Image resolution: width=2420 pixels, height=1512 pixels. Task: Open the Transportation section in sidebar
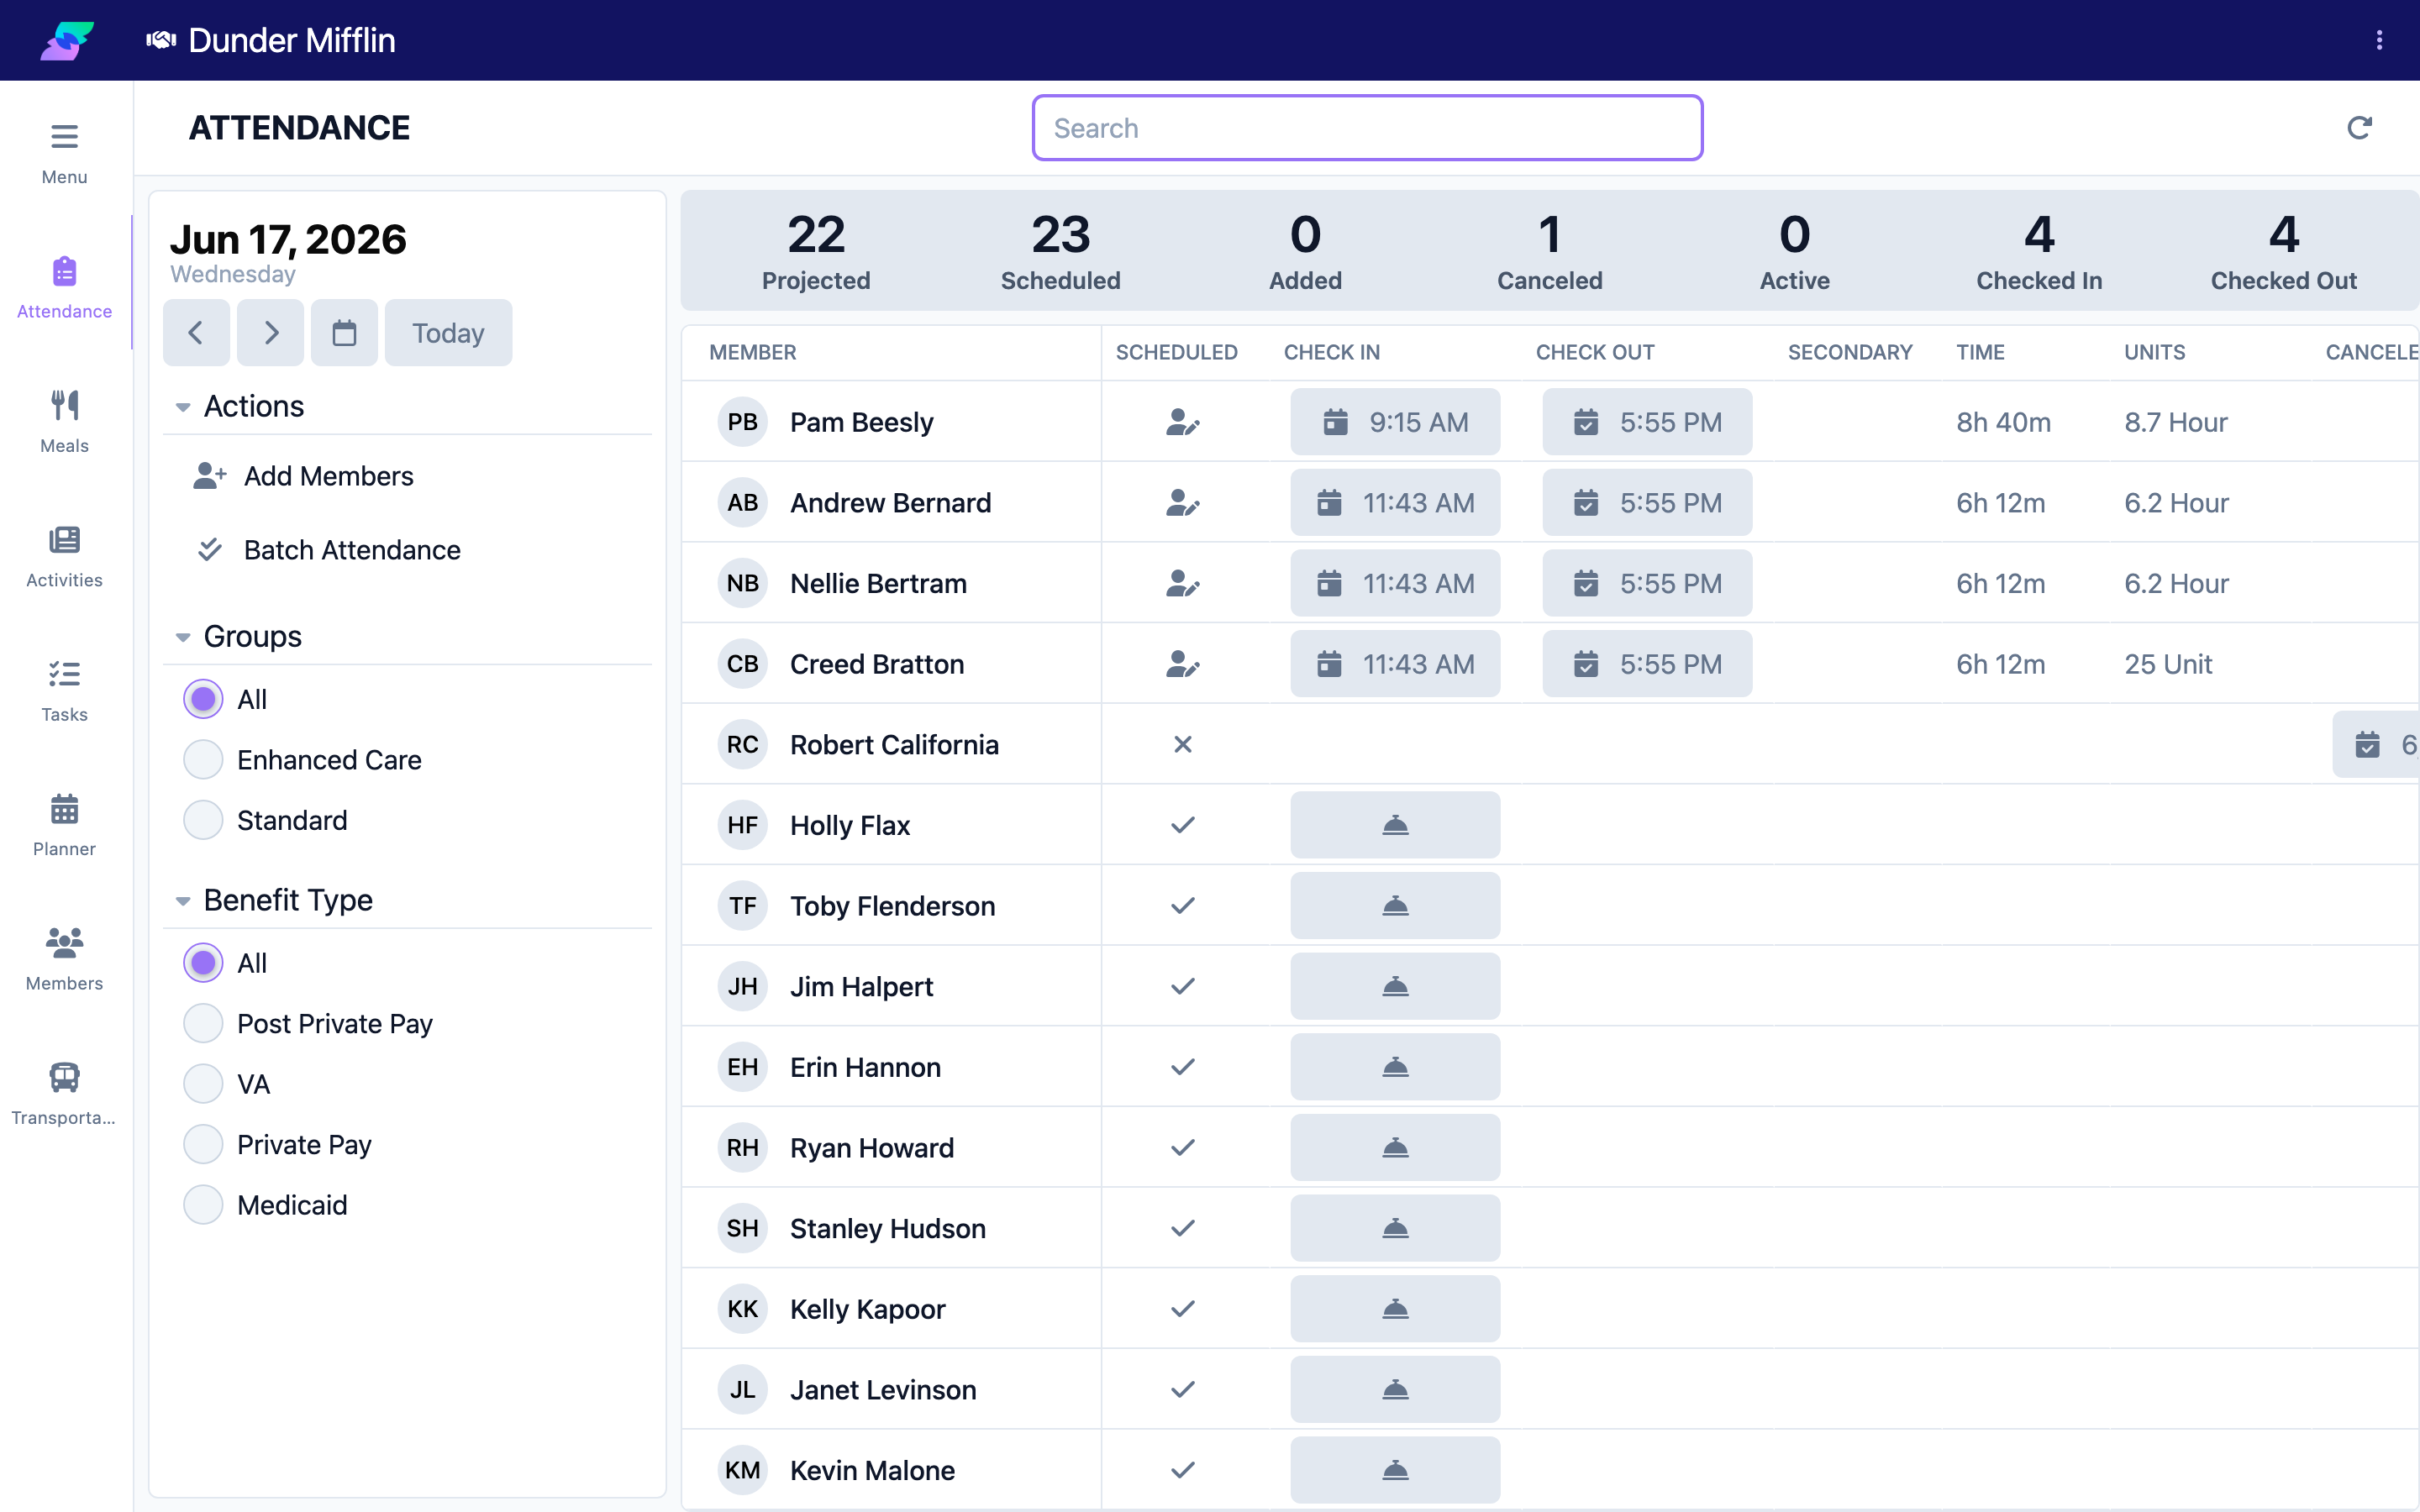click(x=64, y=1094)
